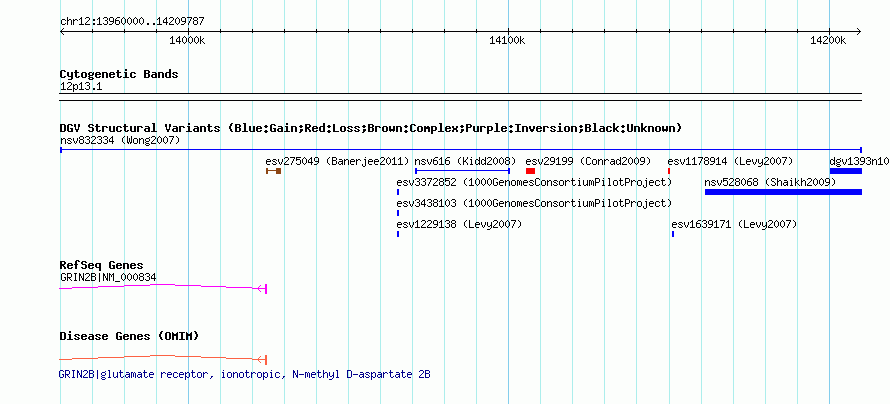Open esv3372852 (1000GenomesConsortiumPilotProject) label
This screenshot has height=404, width=890.
pos(534,182)
